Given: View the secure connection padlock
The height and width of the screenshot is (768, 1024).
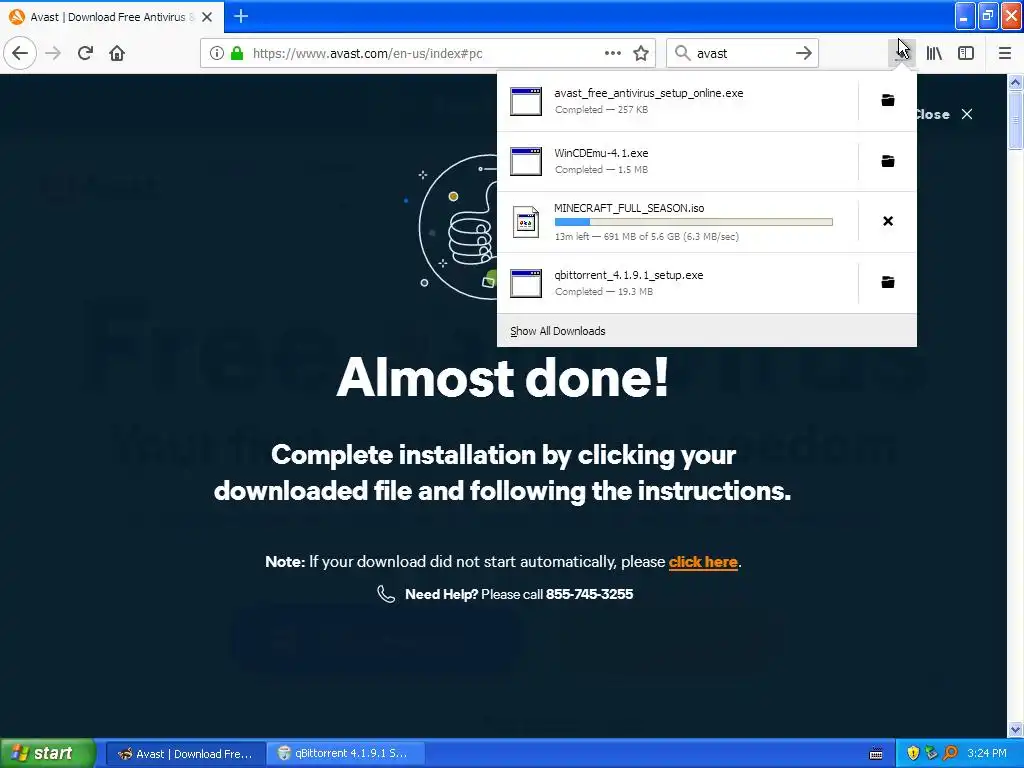Looking at the screenshot, I should point(237,53).
